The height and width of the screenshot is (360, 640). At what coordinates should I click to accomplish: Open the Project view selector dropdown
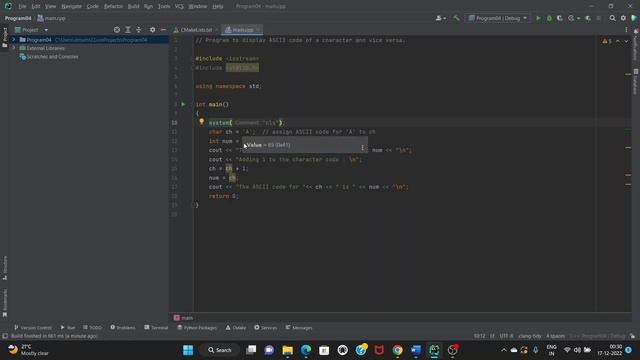click(x=31, y=30)
